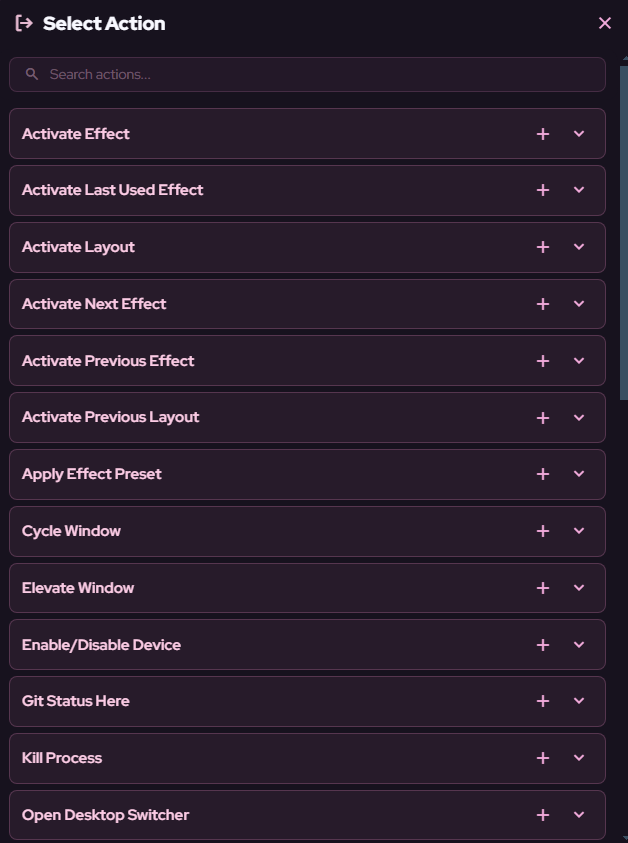Add the Activate Effect action with plus icon
628x843 pixels.
(x=543, y=134)
